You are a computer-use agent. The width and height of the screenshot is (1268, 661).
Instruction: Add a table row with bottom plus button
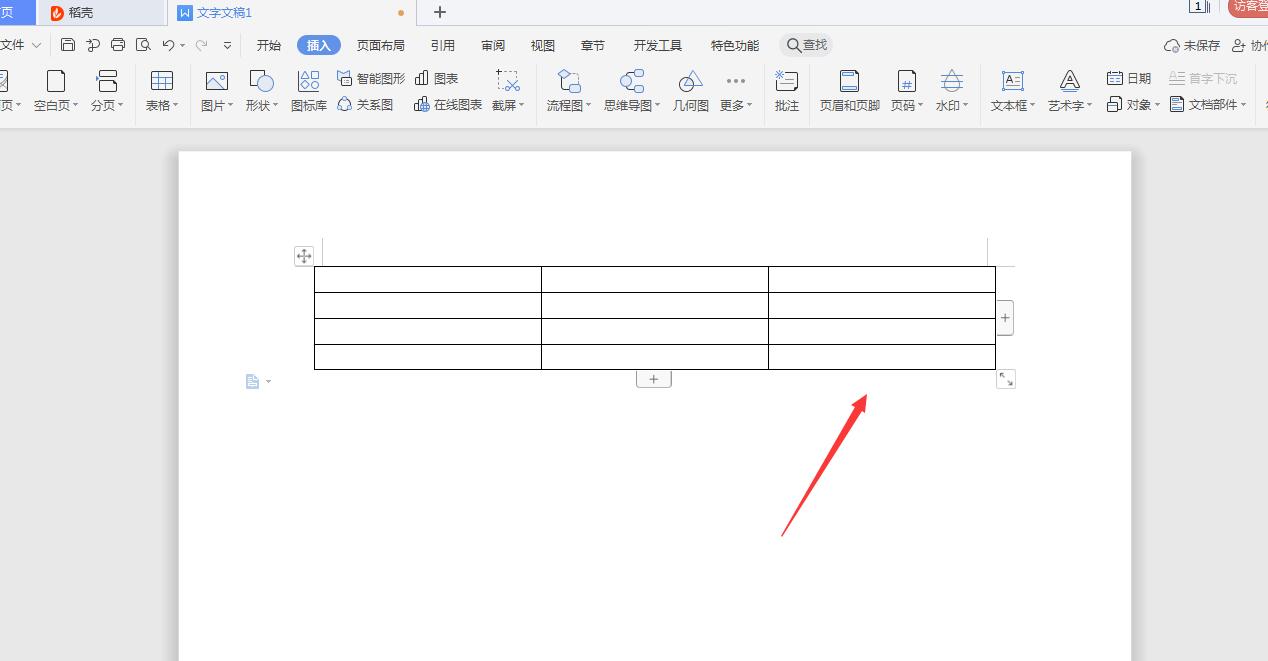[654, 379]
